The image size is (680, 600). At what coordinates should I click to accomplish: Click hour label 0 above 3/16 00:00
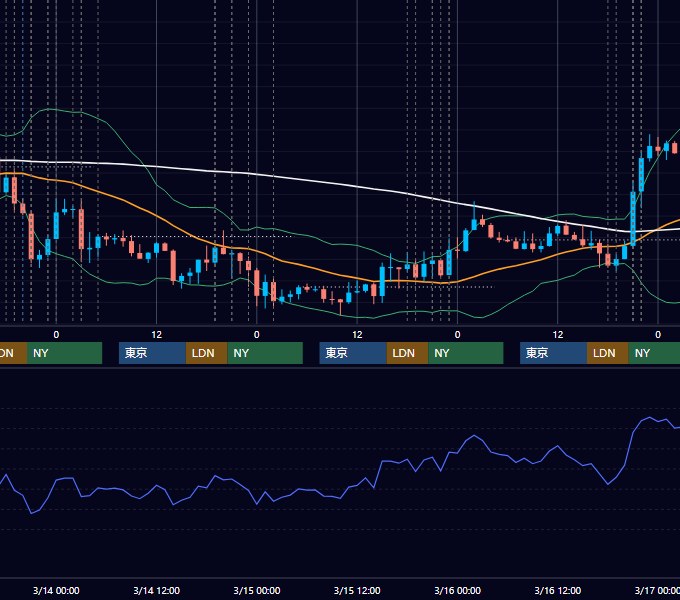(458, 335)
